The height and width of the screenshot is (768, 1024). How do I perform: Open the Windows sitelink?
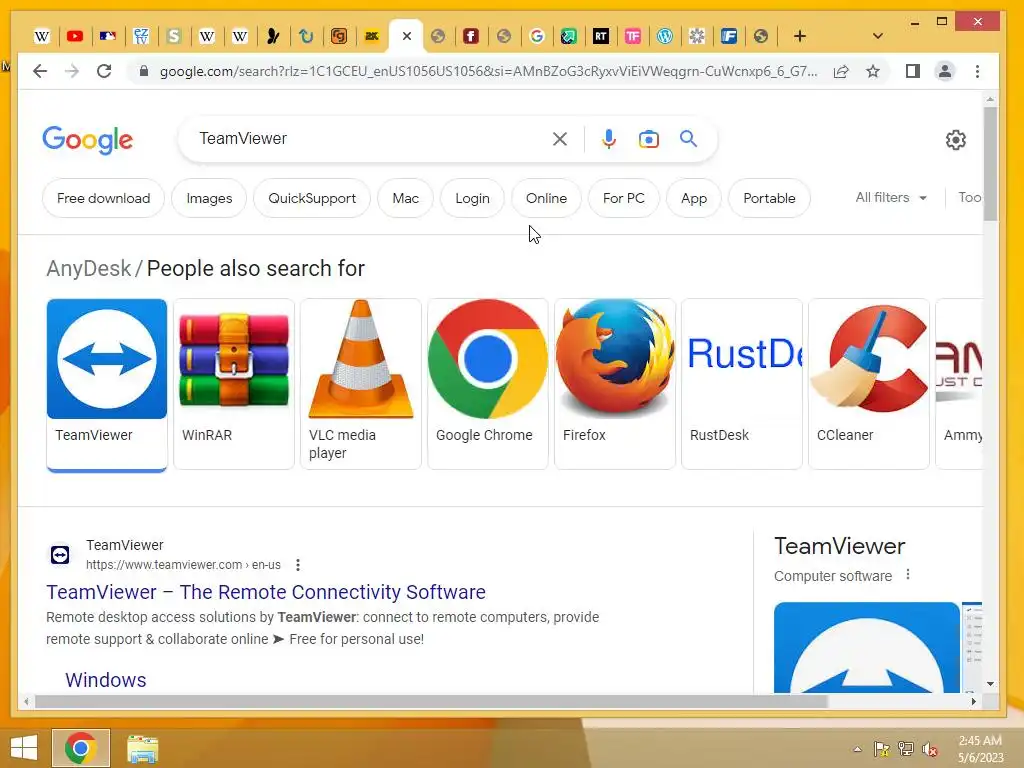coord(106,680)
